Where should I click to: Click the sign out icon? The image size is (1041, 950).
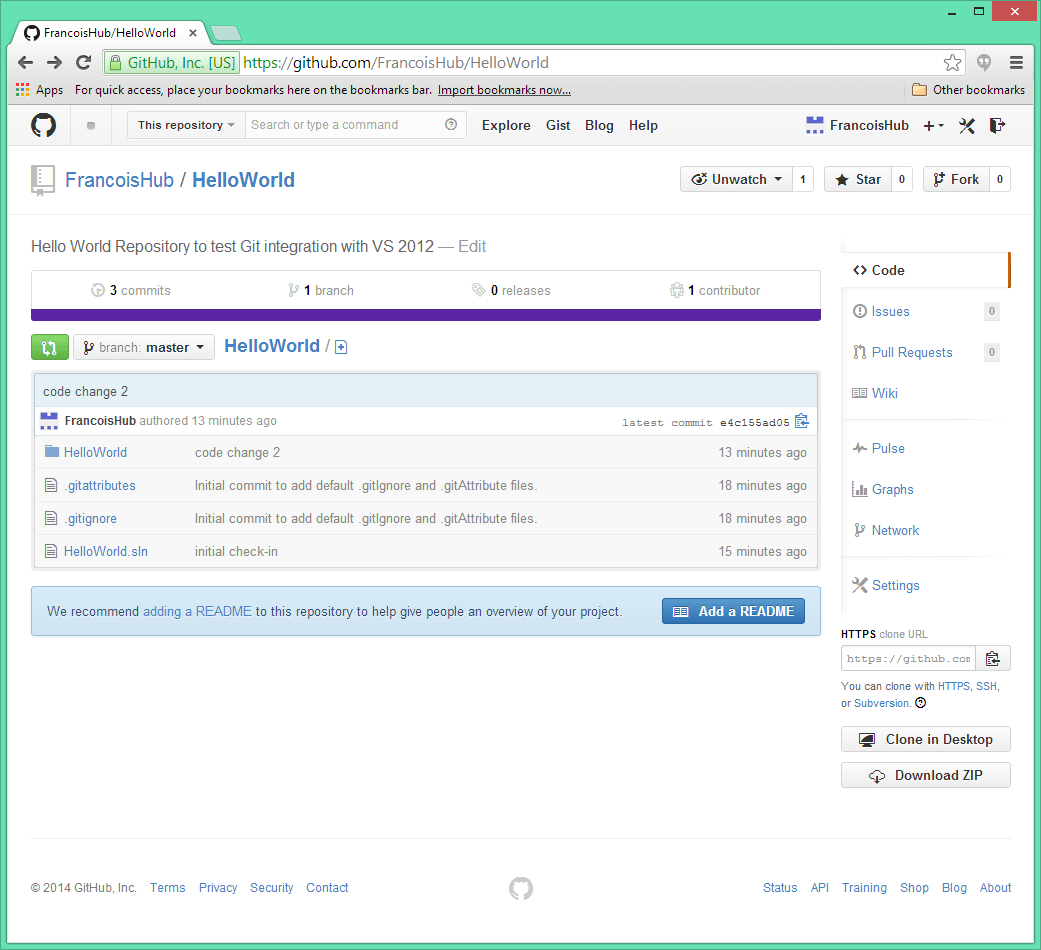[997, 125]
